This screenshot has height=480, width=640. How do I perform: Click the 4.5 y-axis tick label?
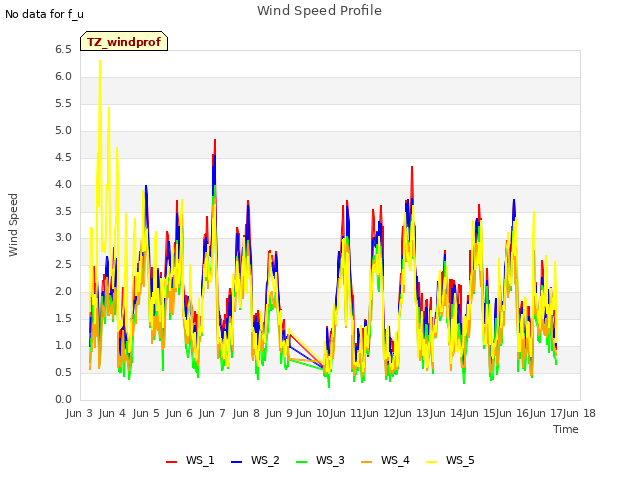[x=63, y=158]
